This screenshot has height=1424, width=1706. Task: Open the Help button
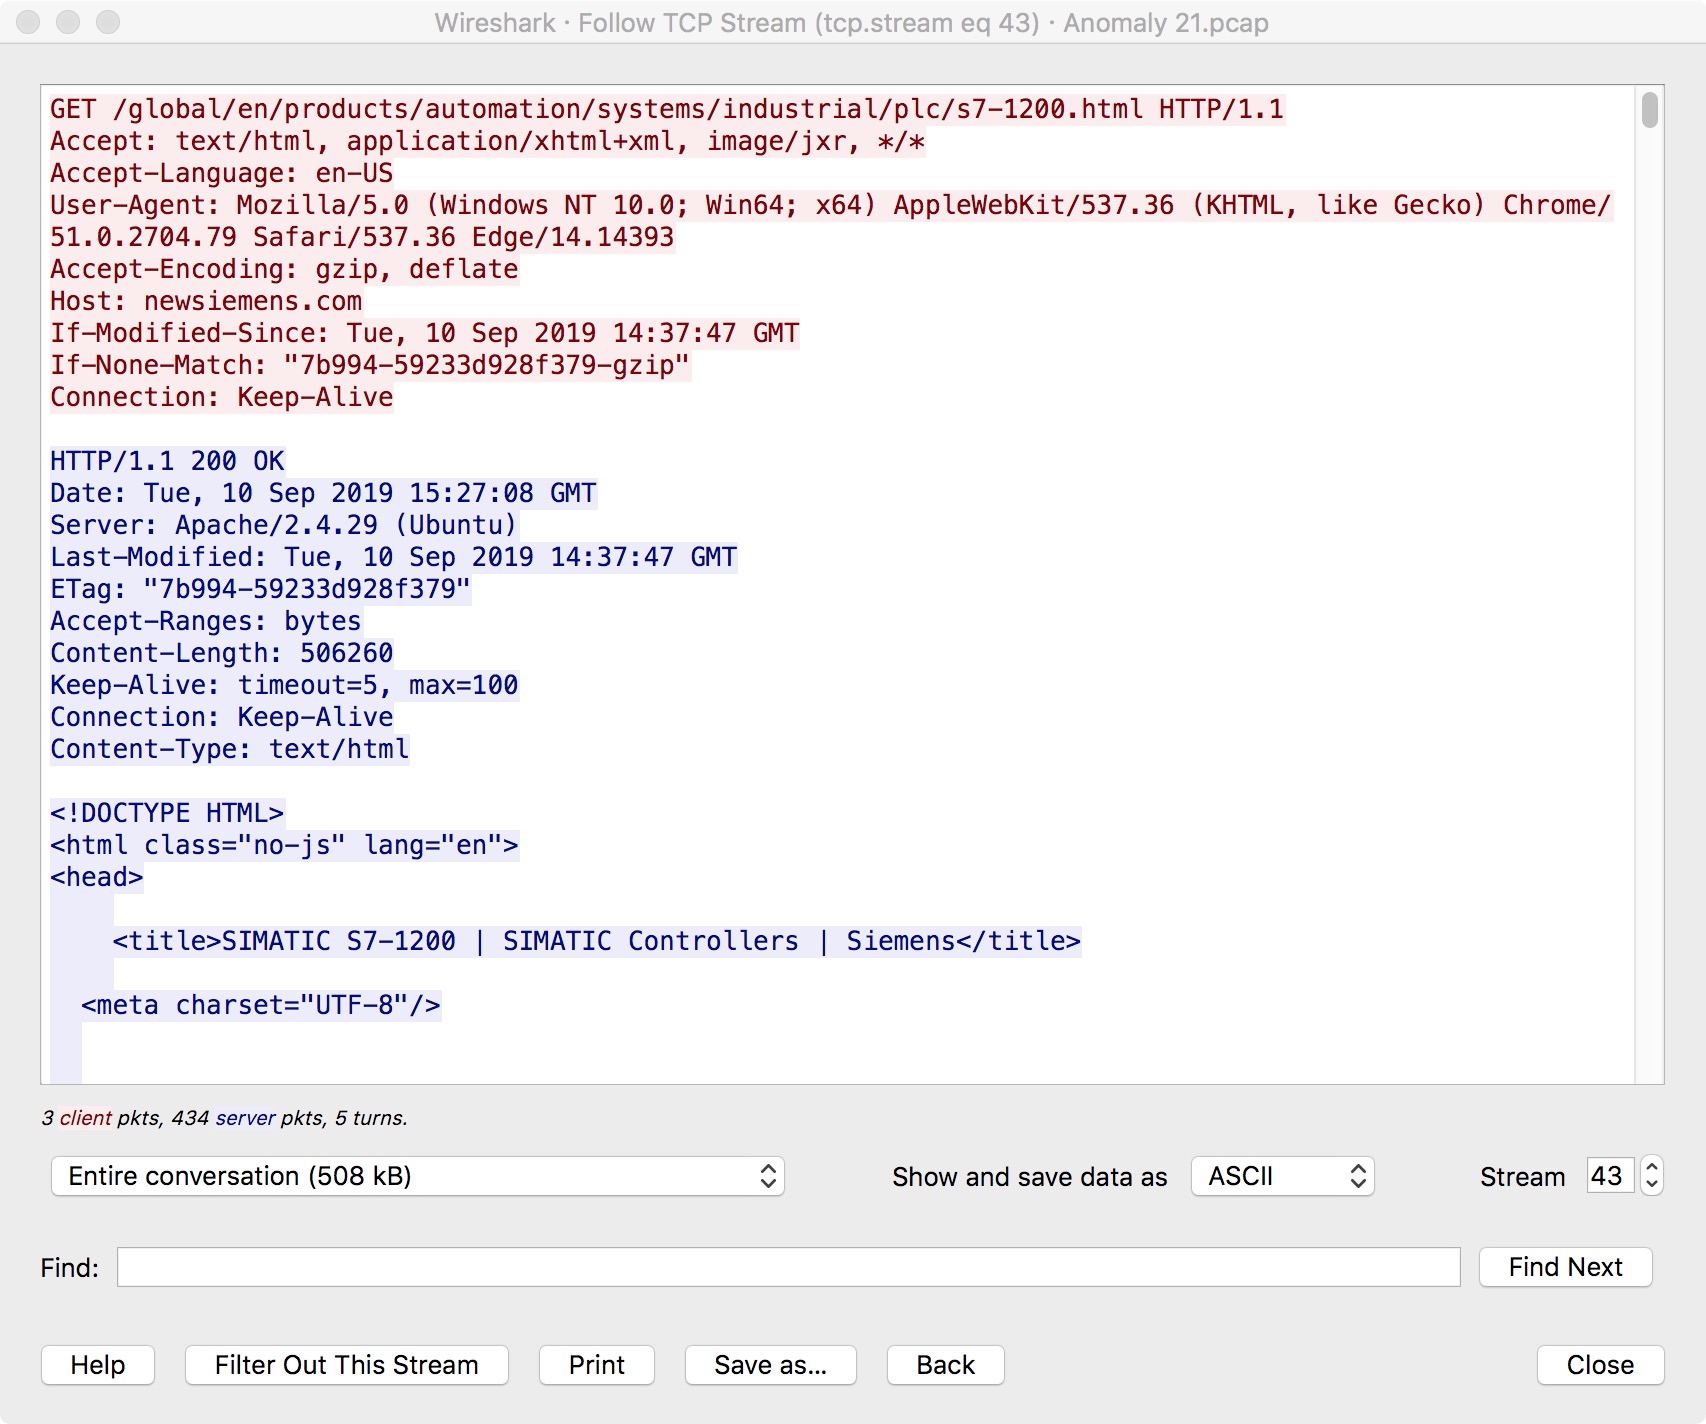(98, 1365)
